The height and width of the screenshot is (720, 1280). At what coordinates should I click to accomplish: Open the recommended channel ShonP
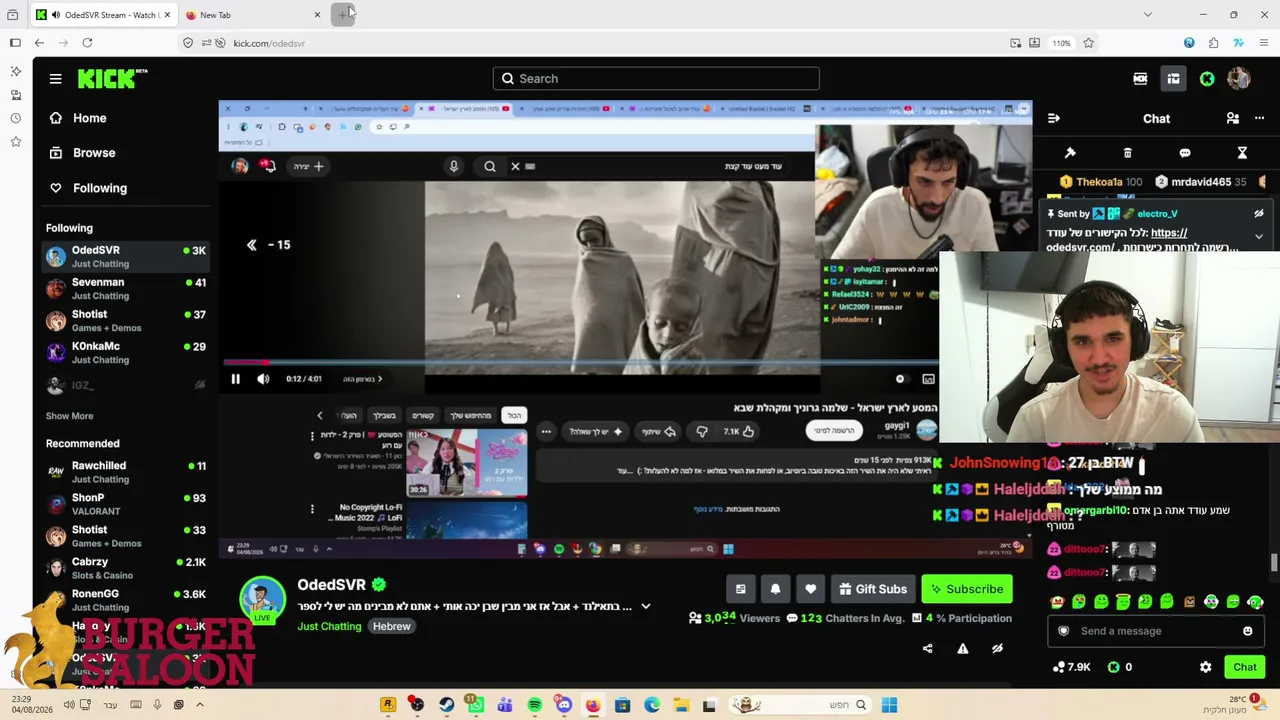(x=126, y=504)
